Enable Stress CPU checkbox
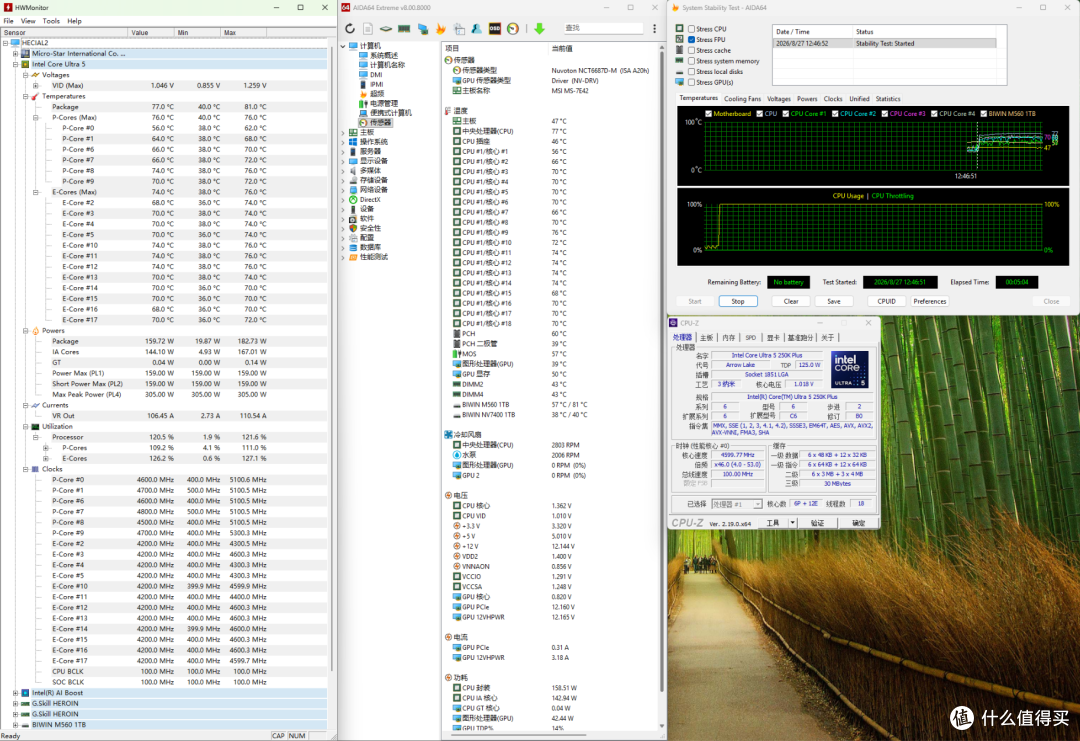 point(692,29)
